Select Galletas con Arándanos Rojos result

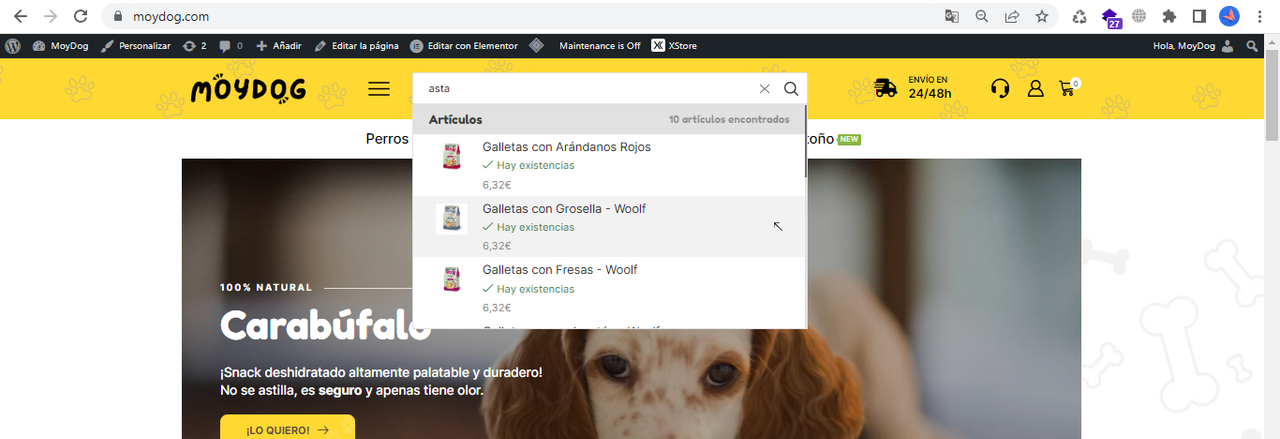point(609,165)
